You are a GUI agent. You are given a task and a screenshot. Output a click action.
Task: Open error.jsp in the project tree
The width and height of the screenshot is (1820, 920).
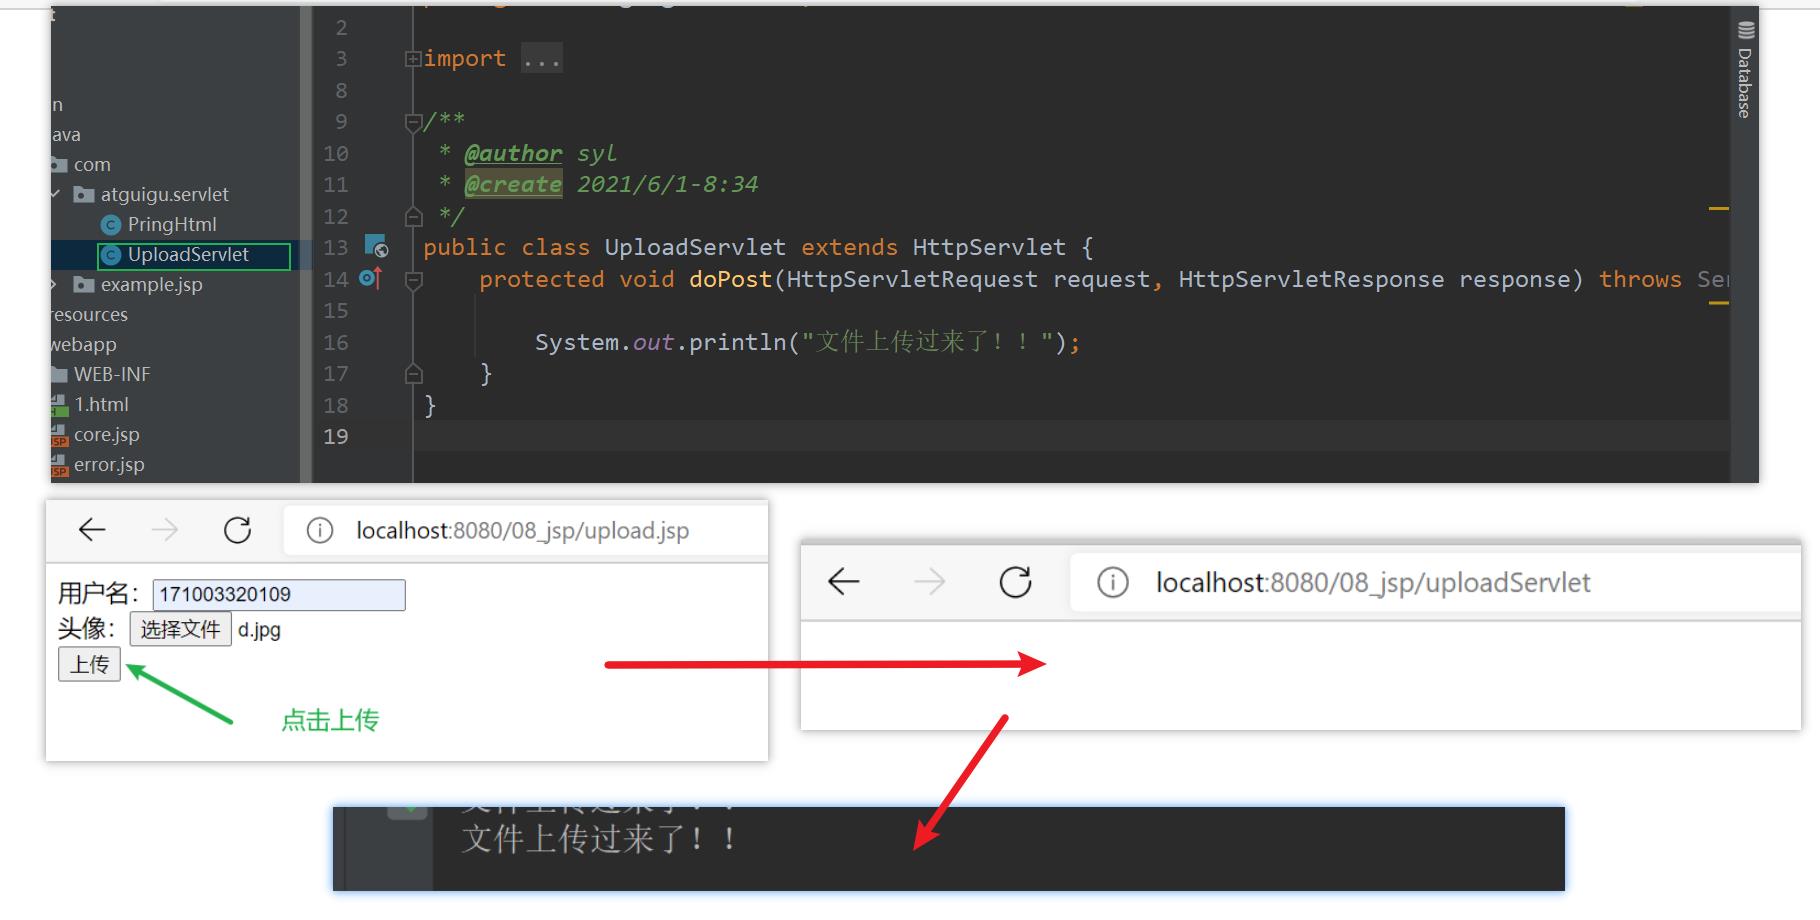click(x=109, y=465)
